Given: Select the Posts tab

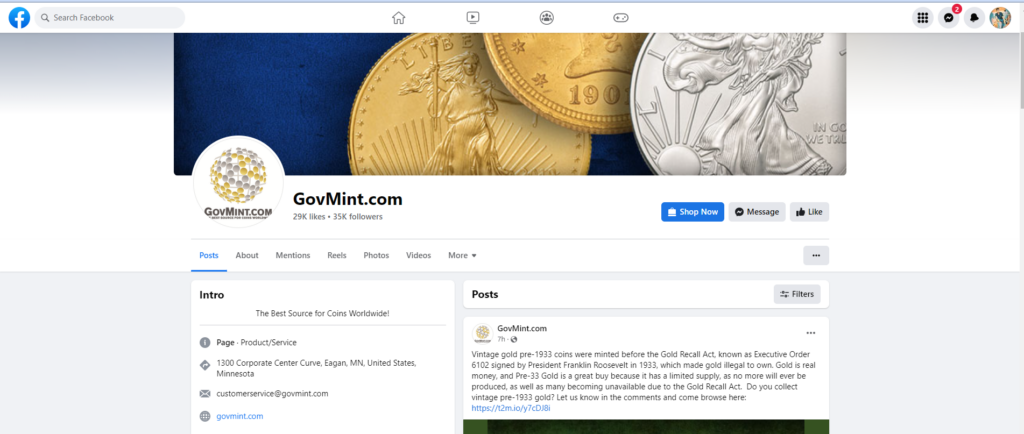Looking at the screenshot, I should point(209,255).
